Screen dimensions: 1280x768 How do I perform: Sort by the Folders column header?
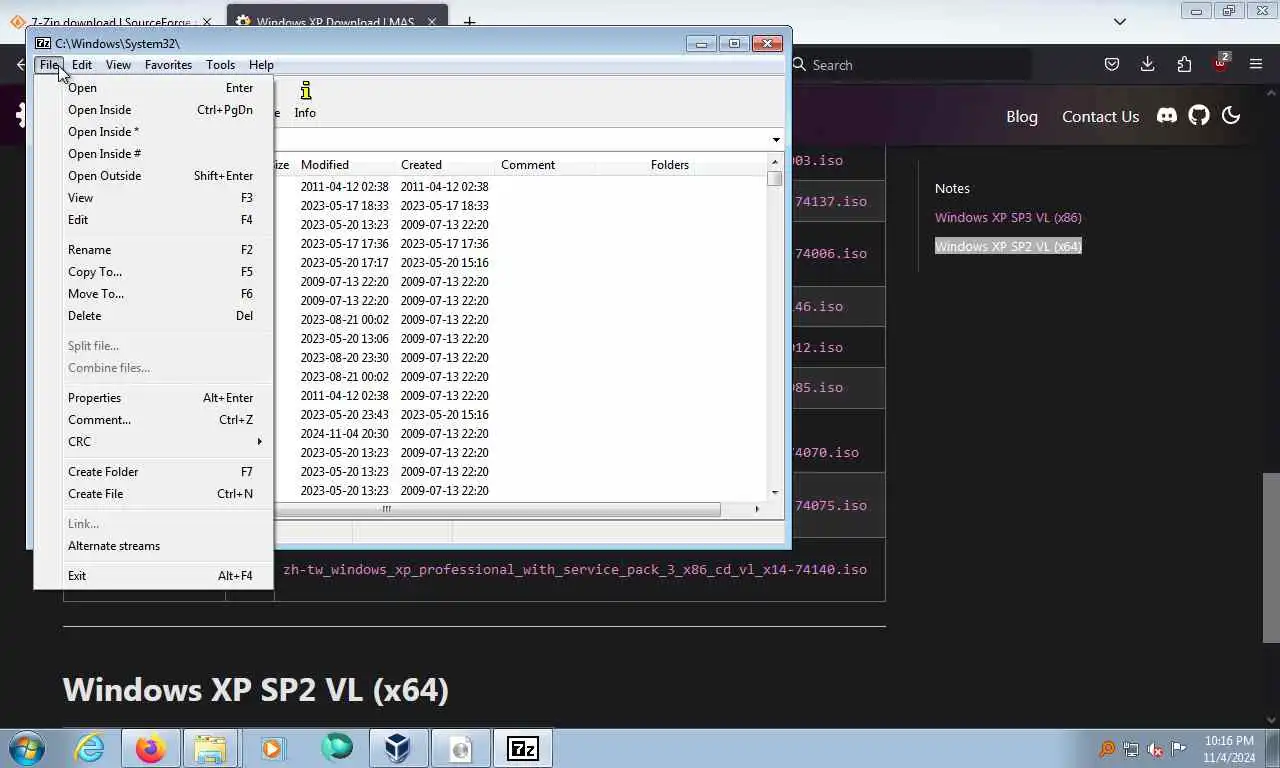point(644,165)
